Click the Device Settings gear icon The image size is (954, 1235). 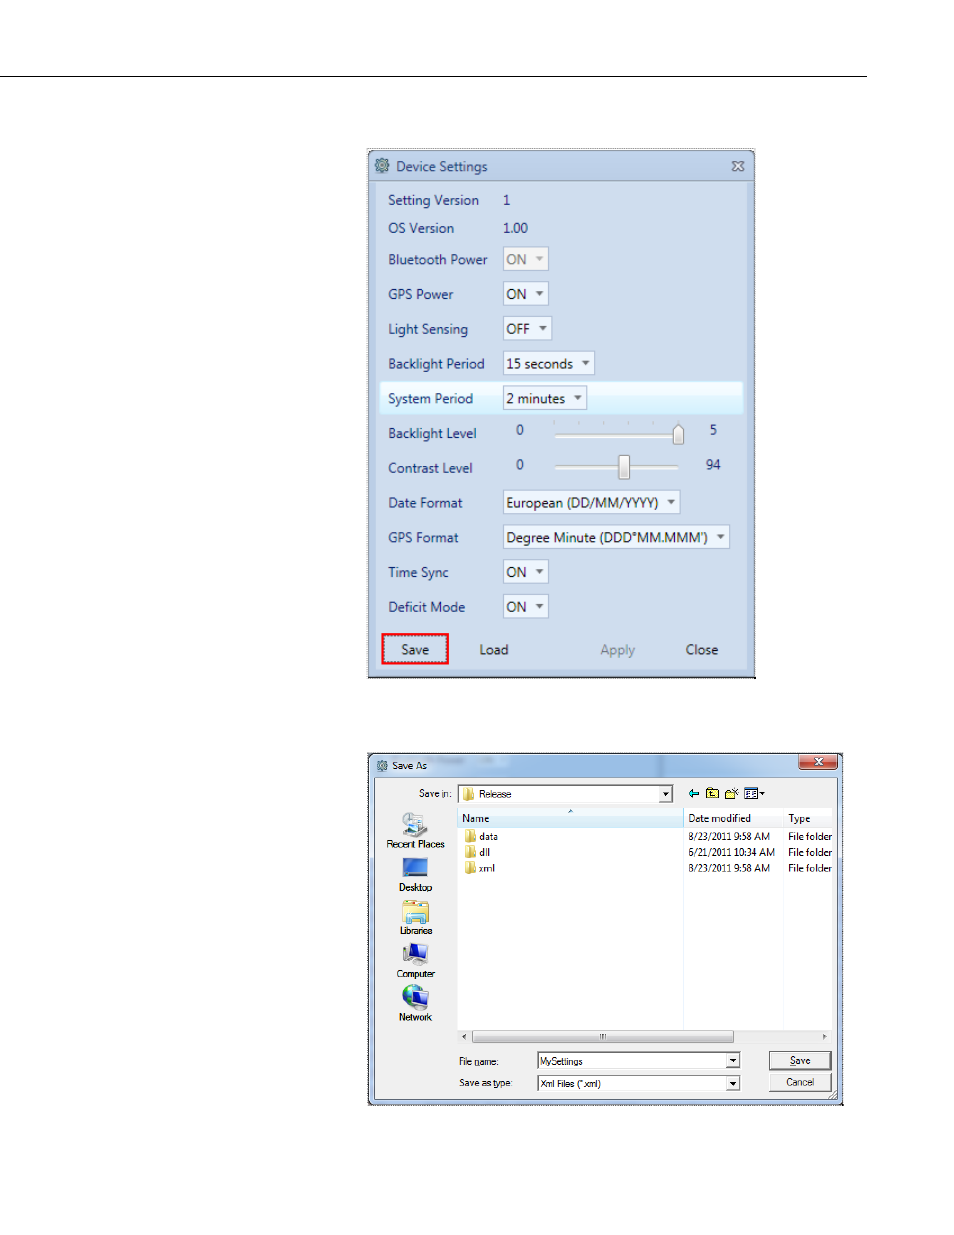pyautogui.click(x=382, y=166)
